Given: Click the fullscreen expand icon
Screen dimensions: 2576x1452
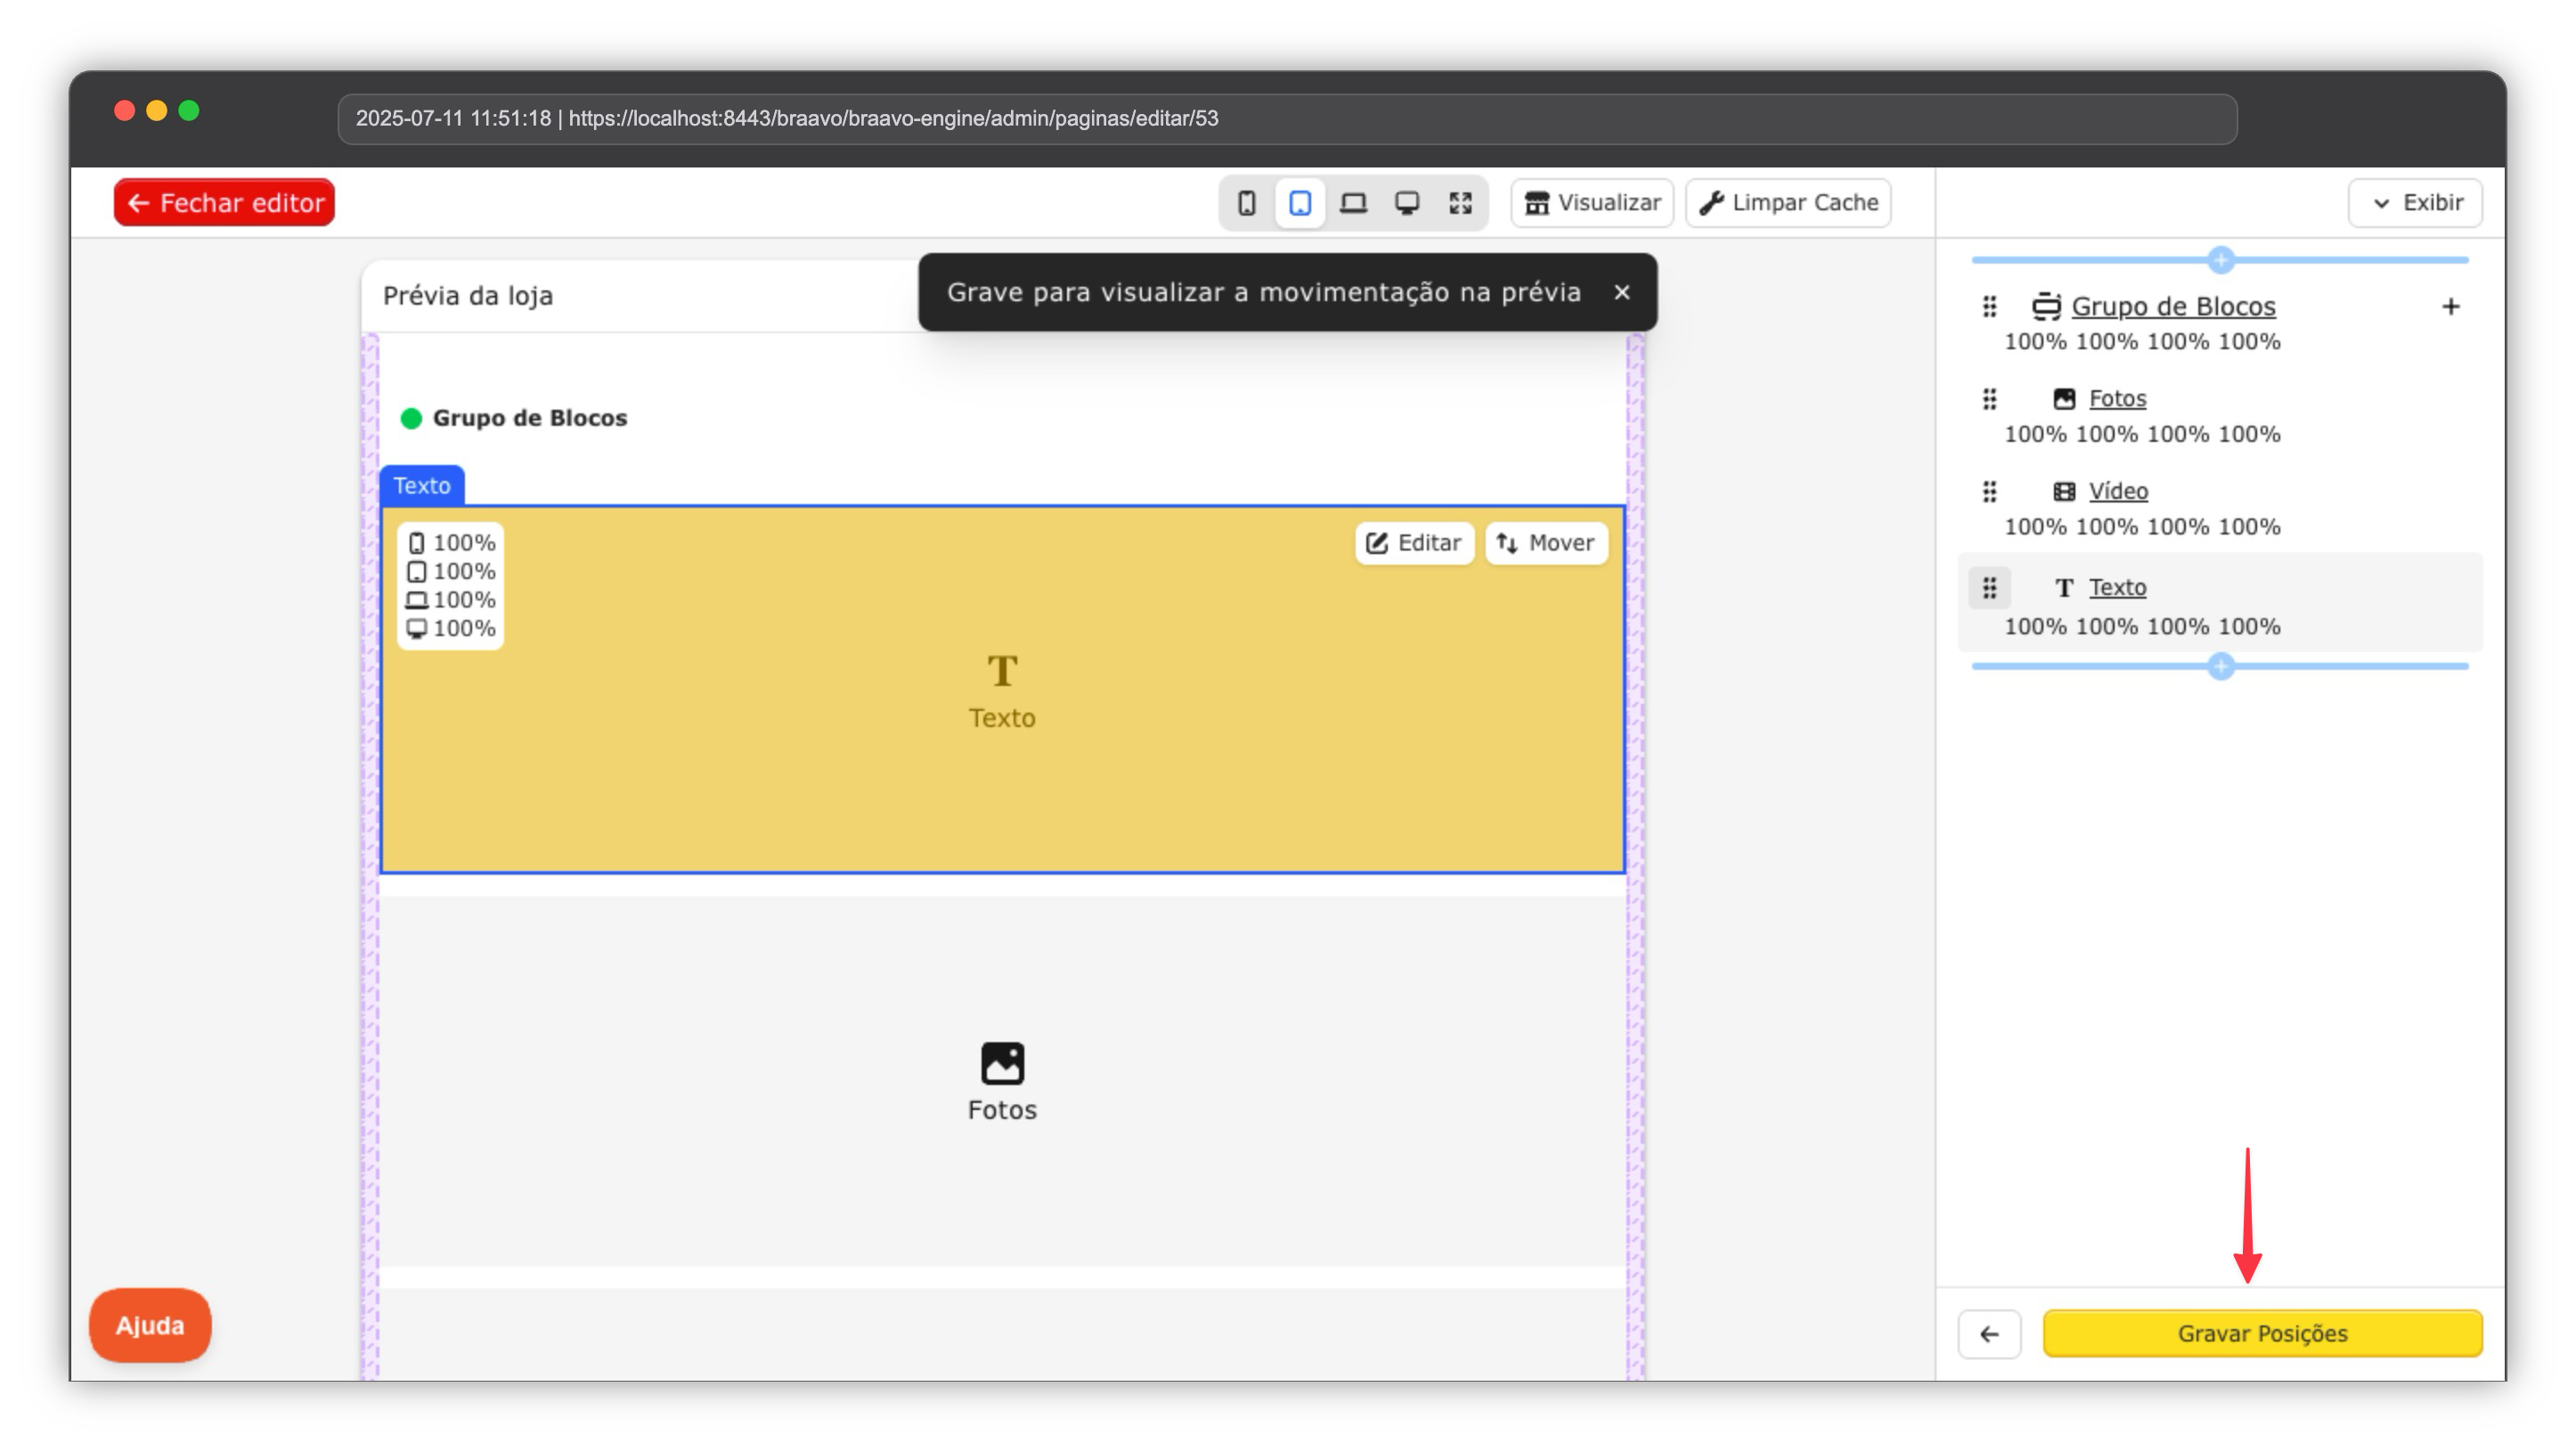Looking at the screenshot, I should tap(1460, 203).
